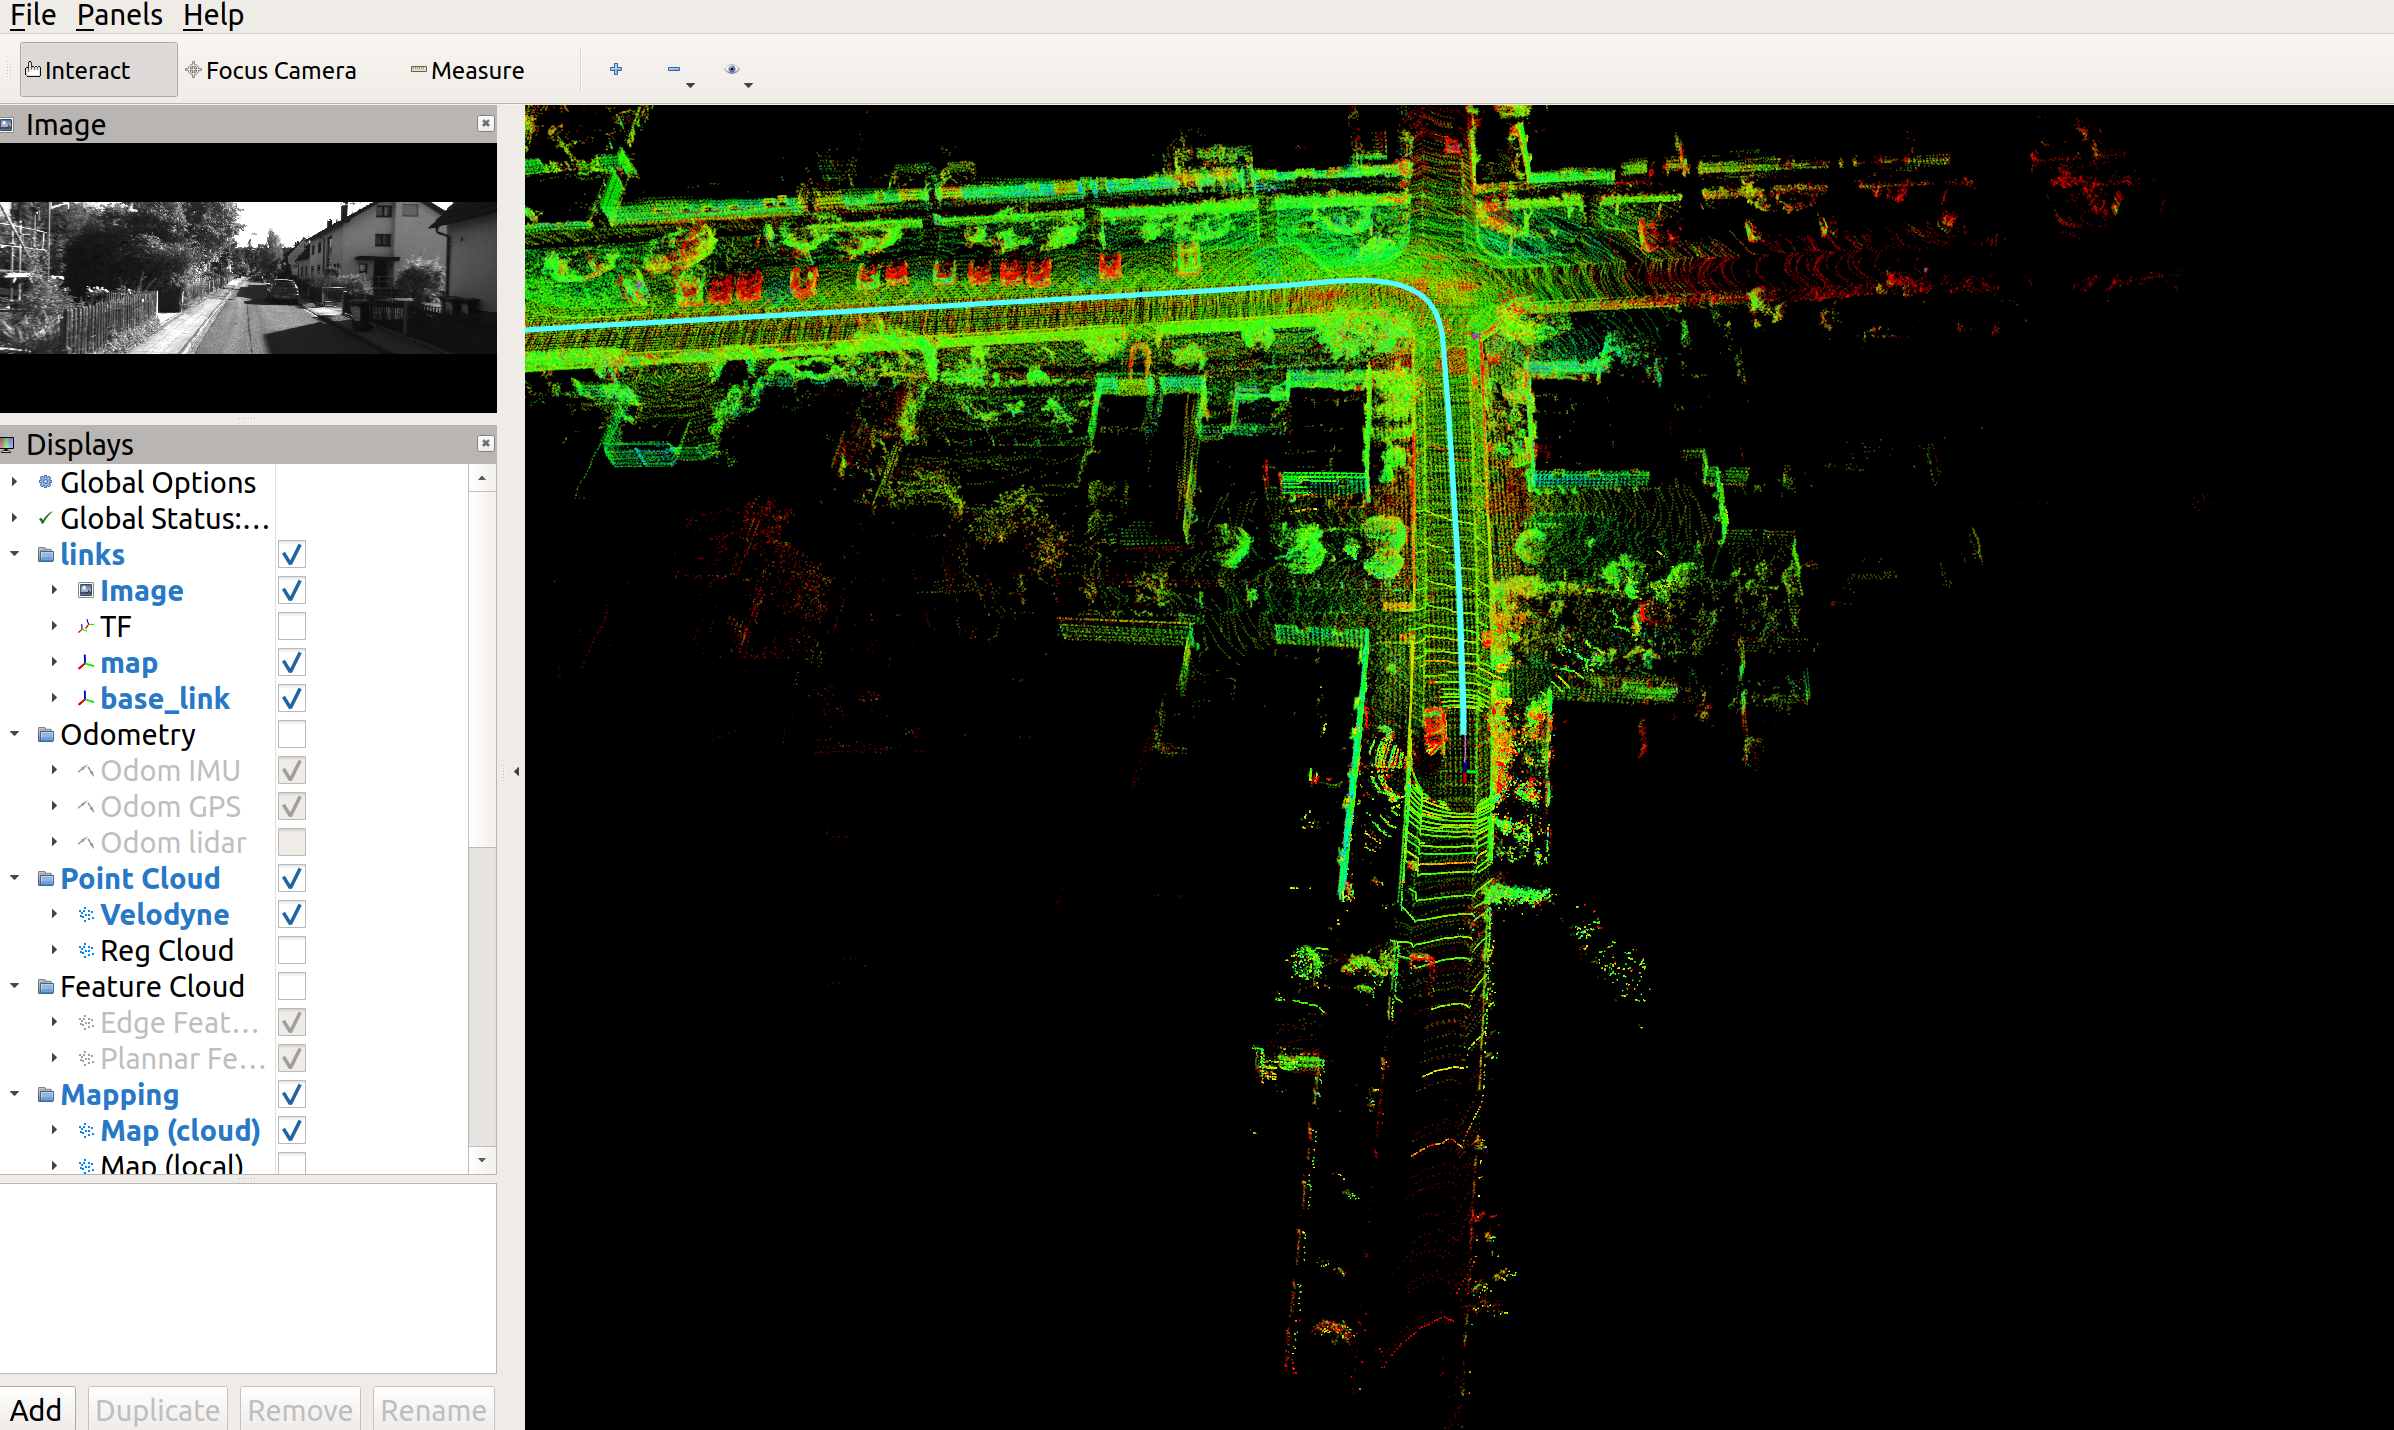Click the Velodyne point cloud icon
The height and width of the screenshot is (1430, 2394).
pos(86,914)
